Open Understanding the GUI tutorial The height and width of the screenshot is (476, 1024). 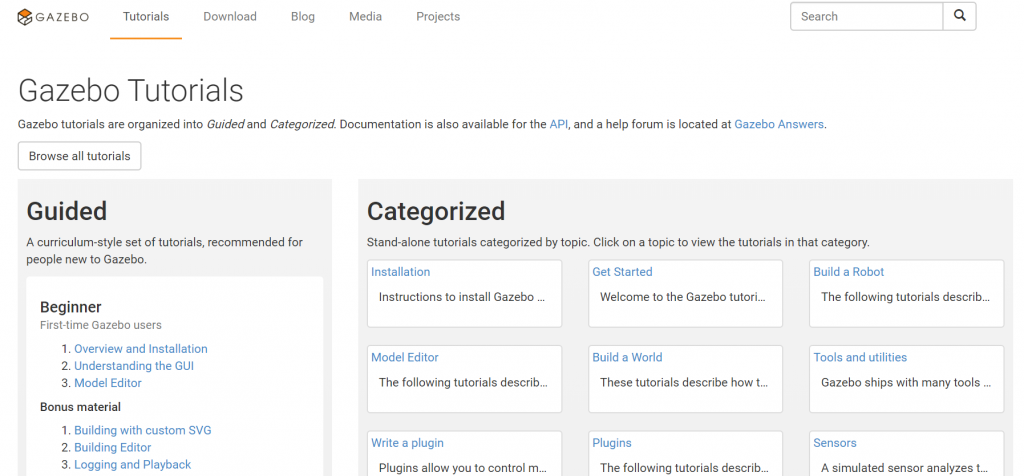point(134,366)
